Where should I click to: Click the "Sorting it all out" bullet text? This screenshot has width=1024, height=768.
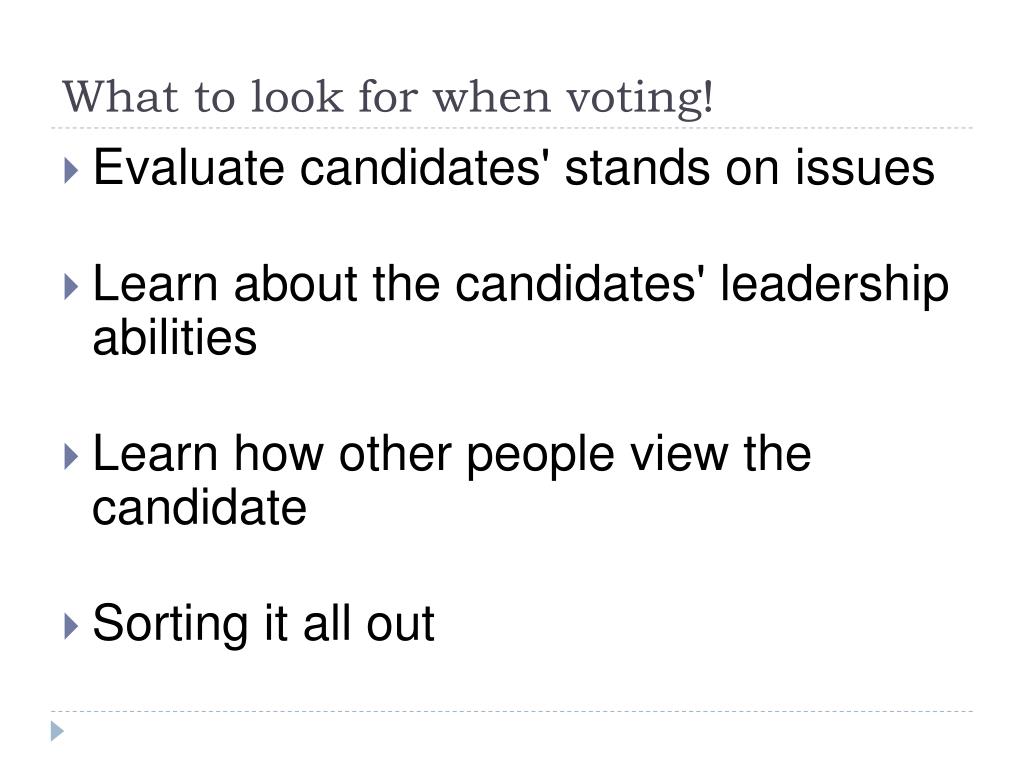264,624
